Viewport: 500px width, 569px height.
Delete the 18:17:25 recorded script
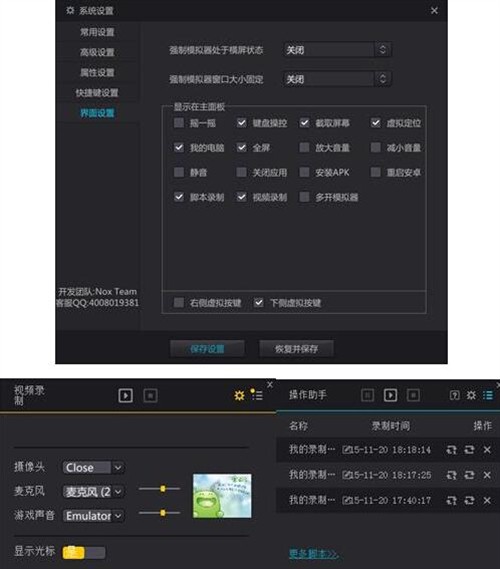point(487,475)
